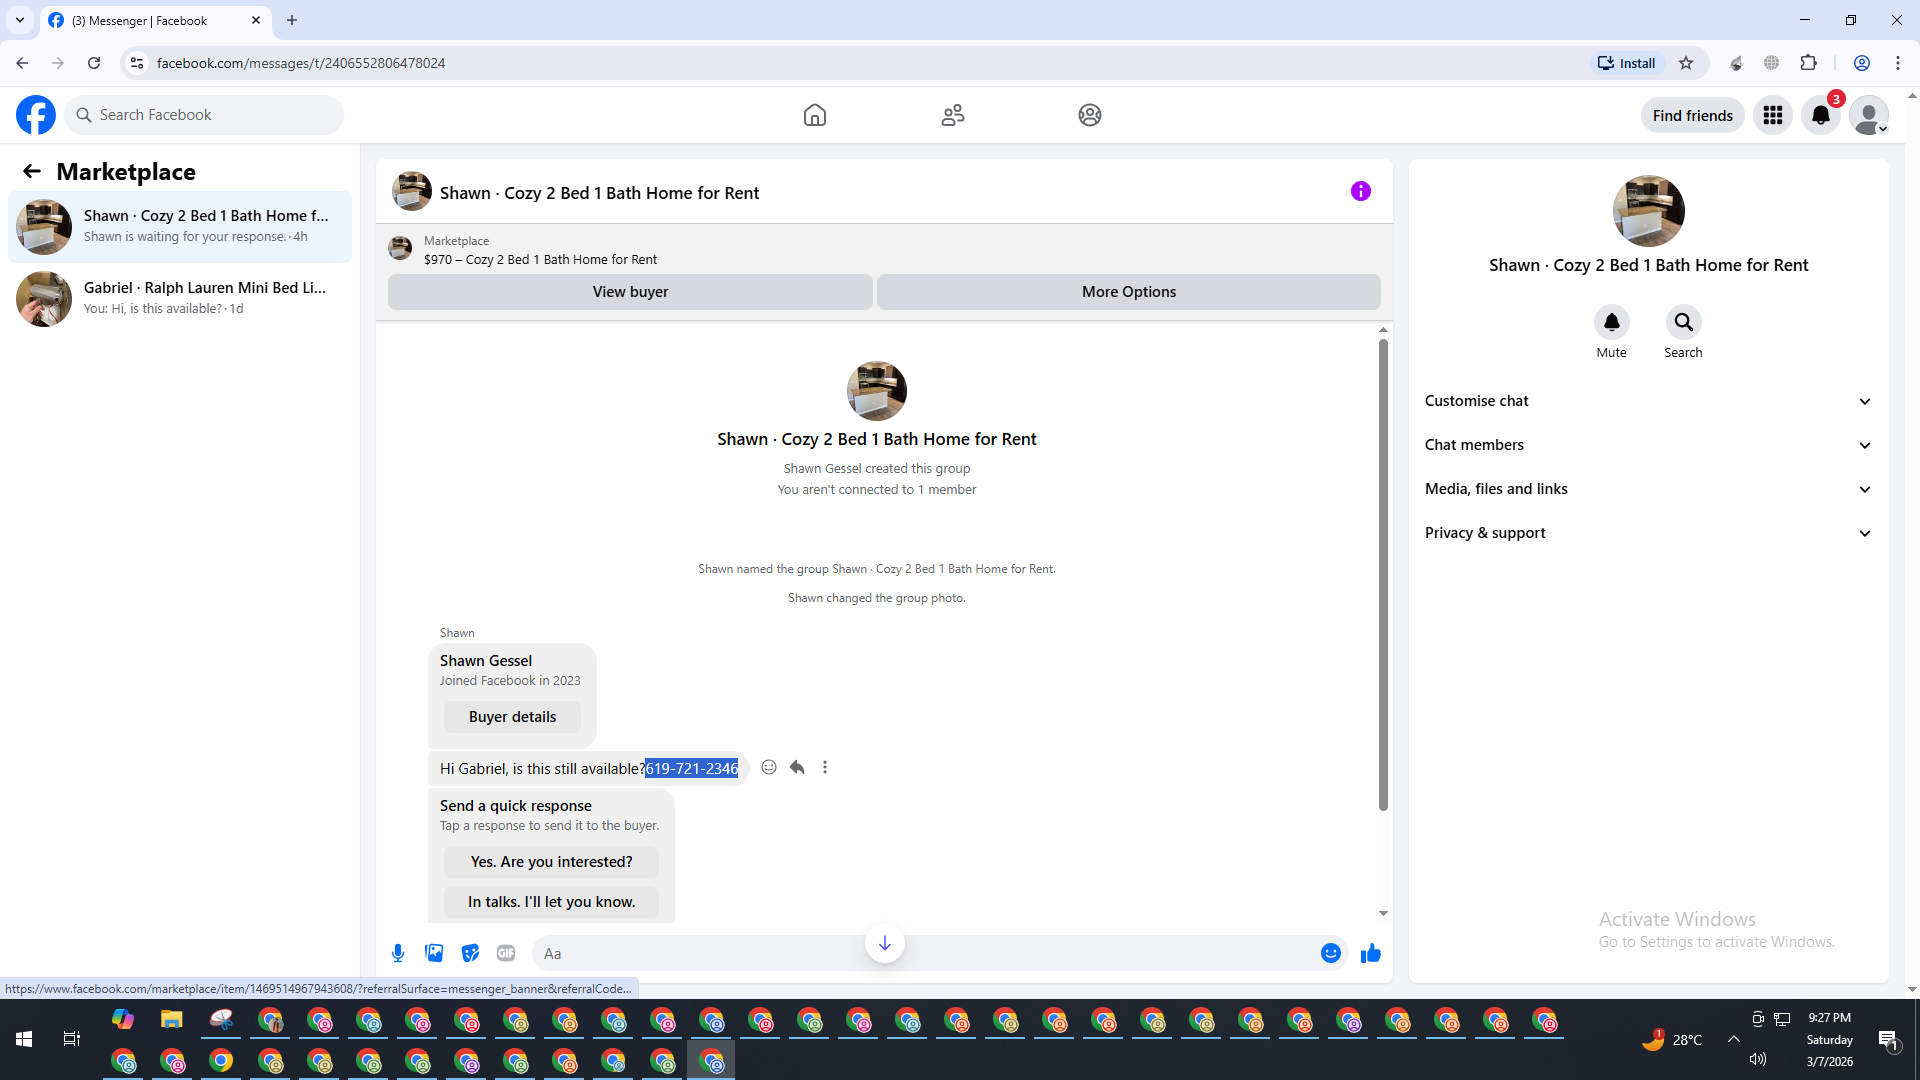Go to the Home feed icon

click(x=815, y=115)
